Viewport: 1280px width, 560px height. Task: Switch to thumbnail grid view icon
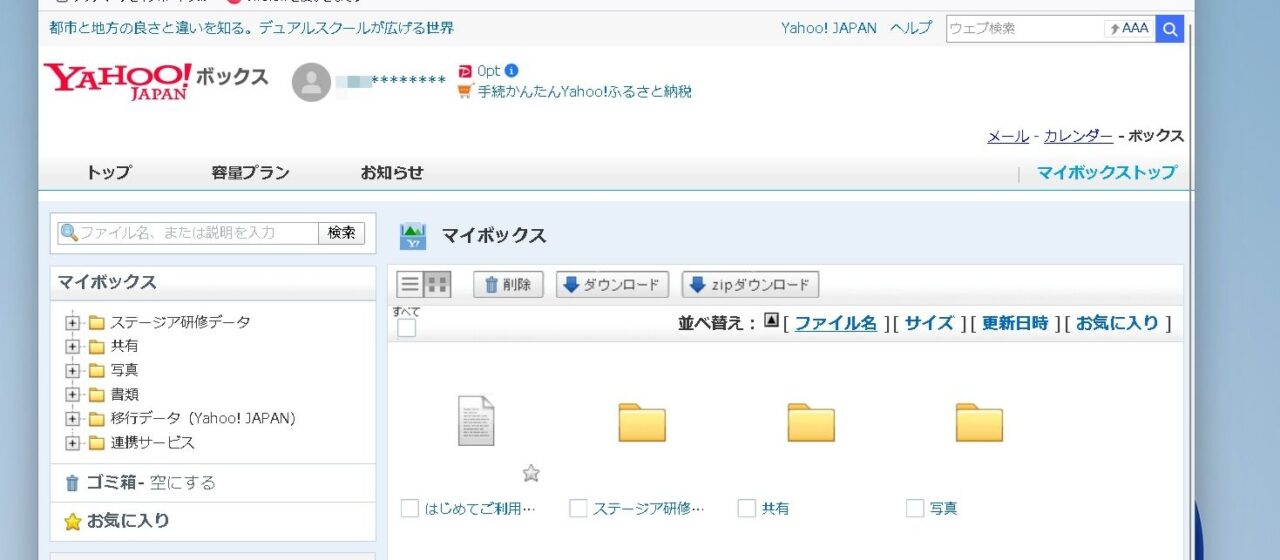[438, 285]
